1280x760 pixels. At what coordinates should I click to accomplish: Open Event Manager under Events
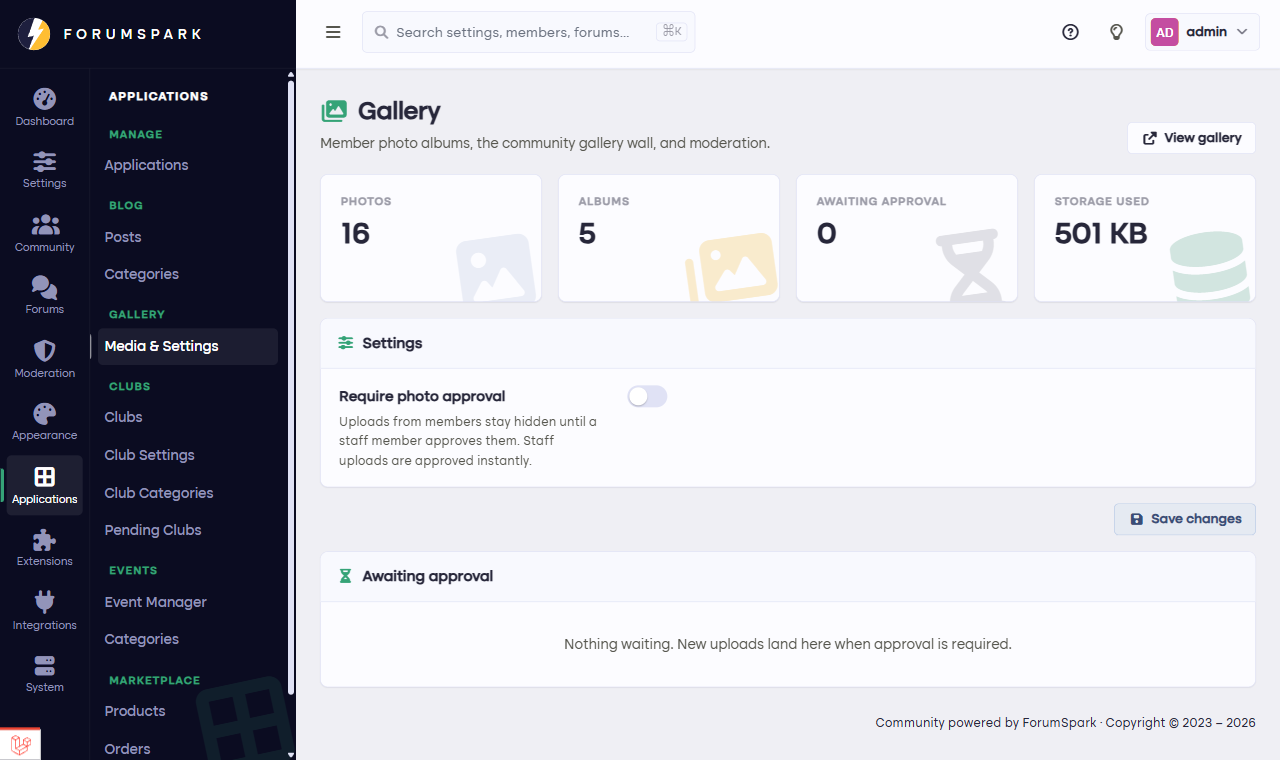coord(156,602)
